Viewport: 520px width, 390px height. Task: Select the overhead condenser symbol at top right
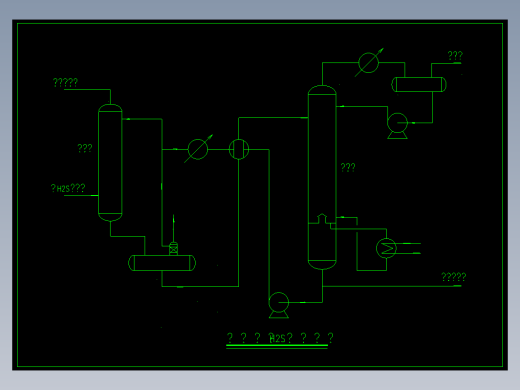click(369, 63)
